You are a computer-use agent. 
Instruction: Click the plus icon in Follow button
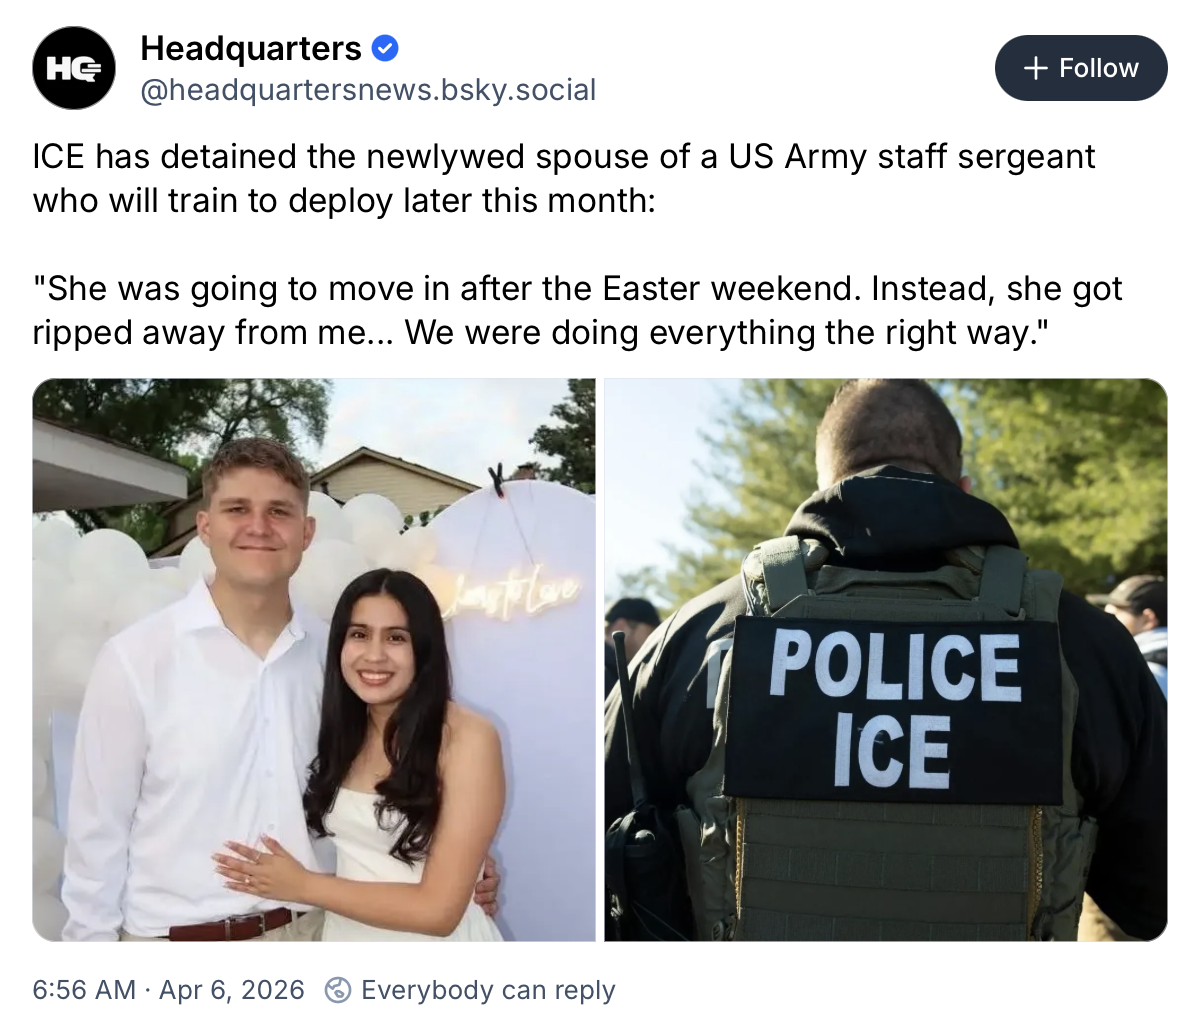pos(1035,68)
